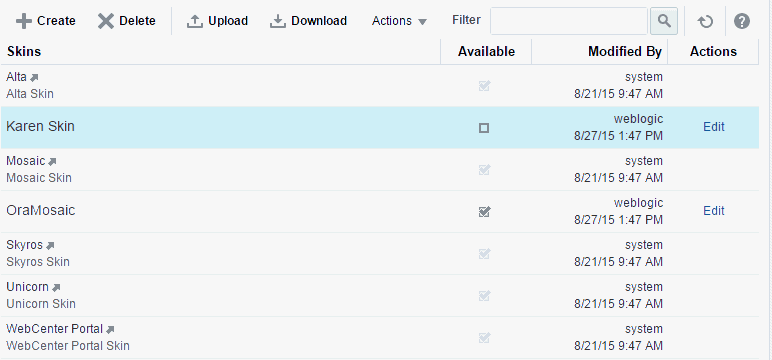Screen dimensions: 772x360
Task: Click the Filter search magnifier icon
Action: coord(664,21)
